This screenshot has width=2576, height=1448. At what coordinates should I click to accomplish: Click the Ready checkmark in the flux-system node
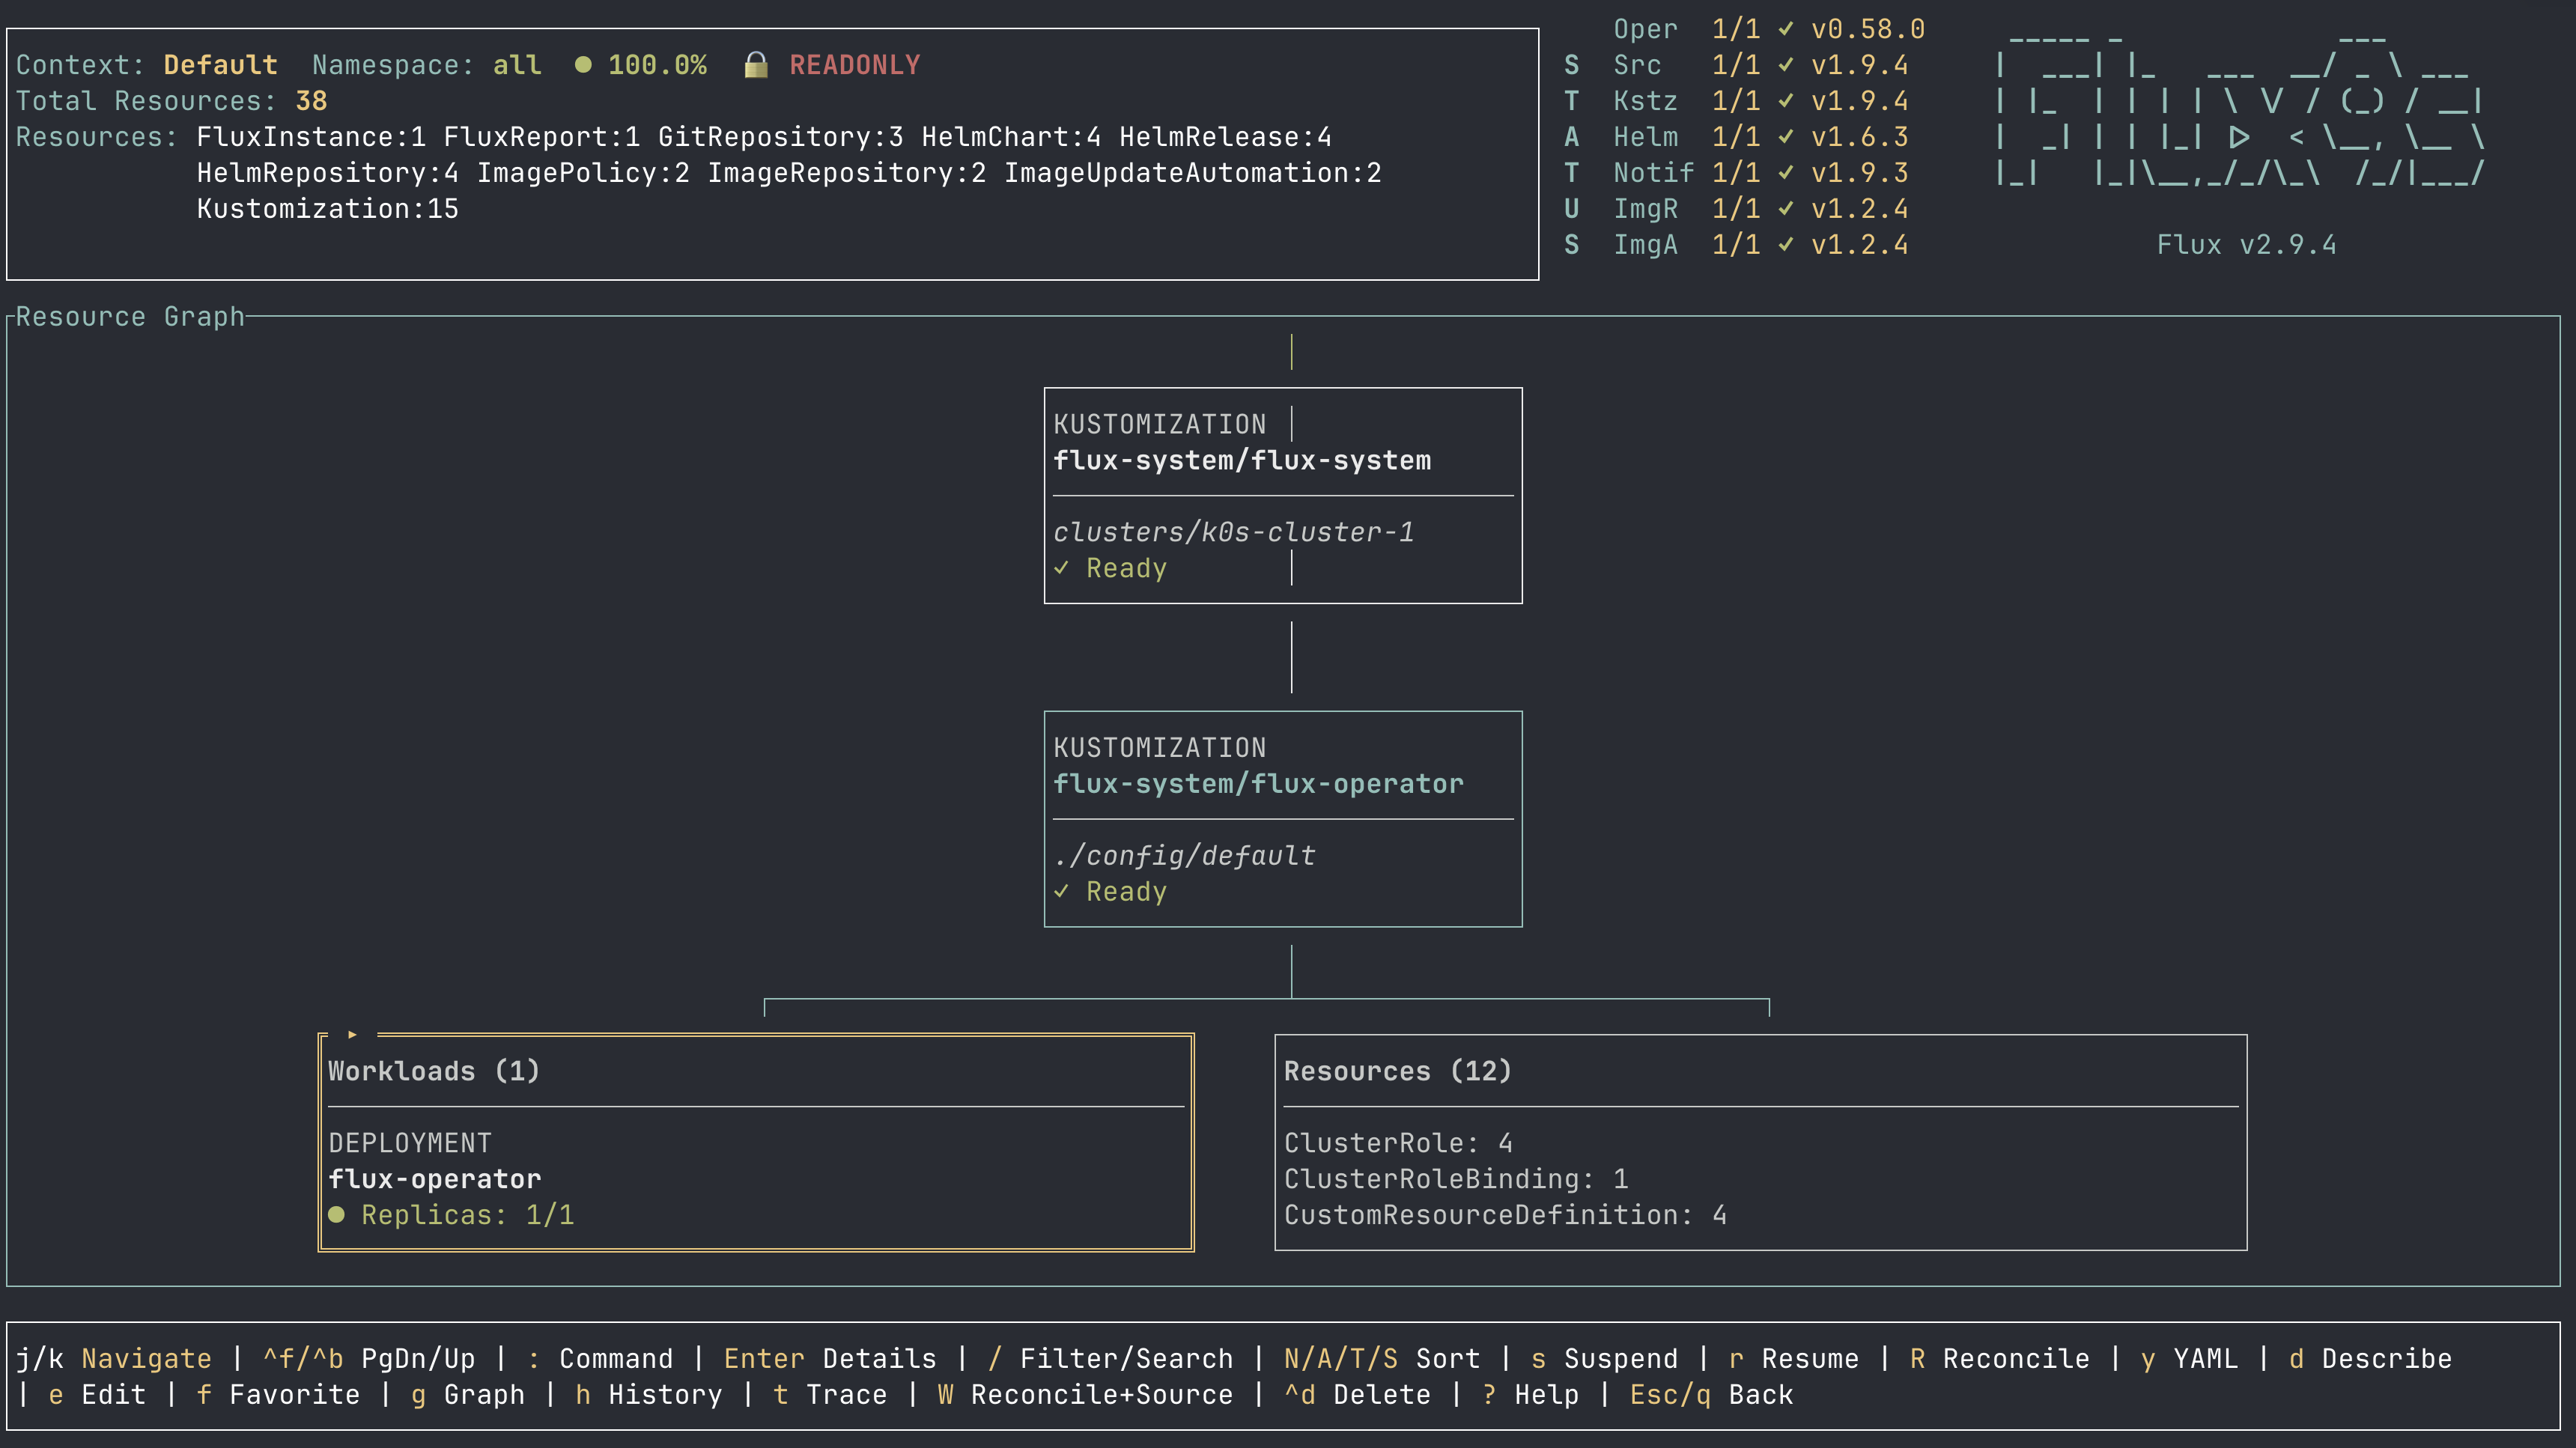pos(1062,568)
